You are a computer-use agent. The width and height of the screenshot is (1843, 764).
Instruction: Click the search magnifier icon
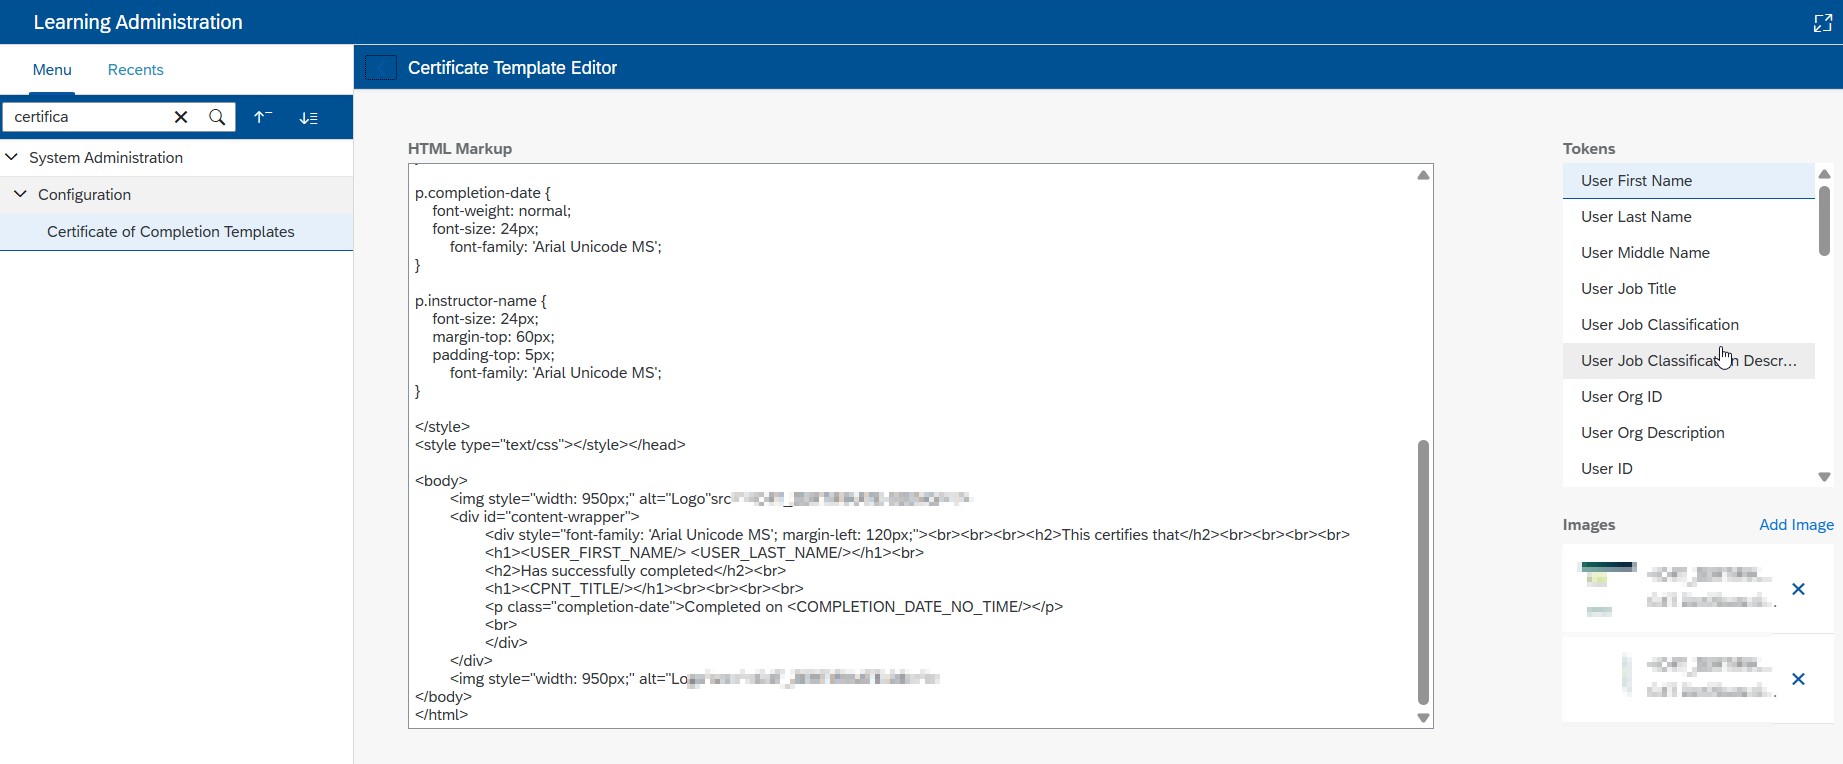[217, 117]
